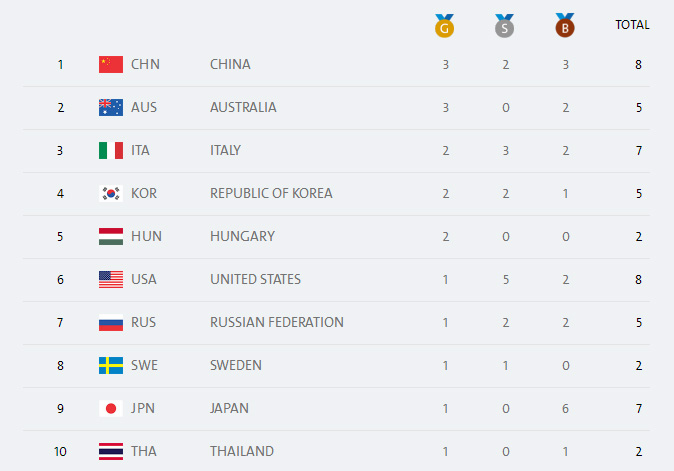Click the Japan flag icon
This screenshot has height=471, width=674.
[111, 408]
